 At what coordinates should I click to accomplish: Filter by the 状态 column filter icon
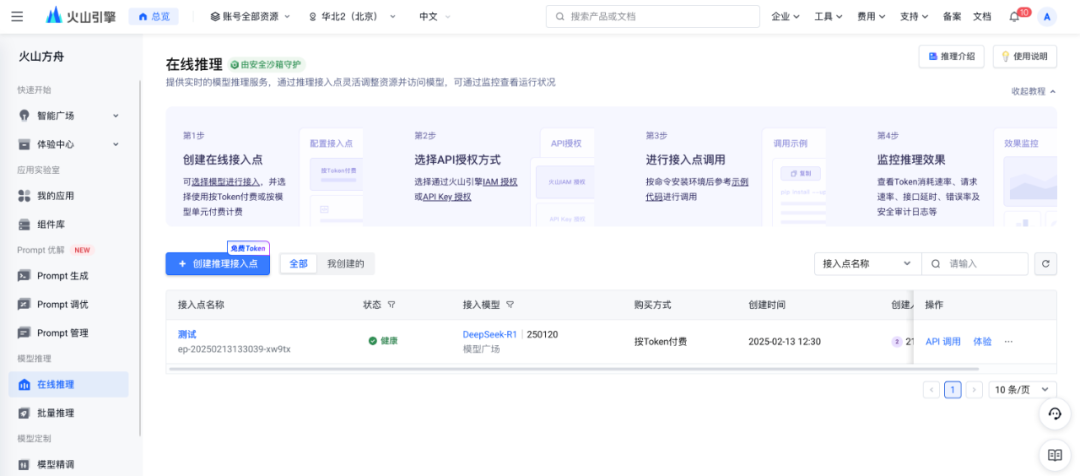click(x=392, y=304)
